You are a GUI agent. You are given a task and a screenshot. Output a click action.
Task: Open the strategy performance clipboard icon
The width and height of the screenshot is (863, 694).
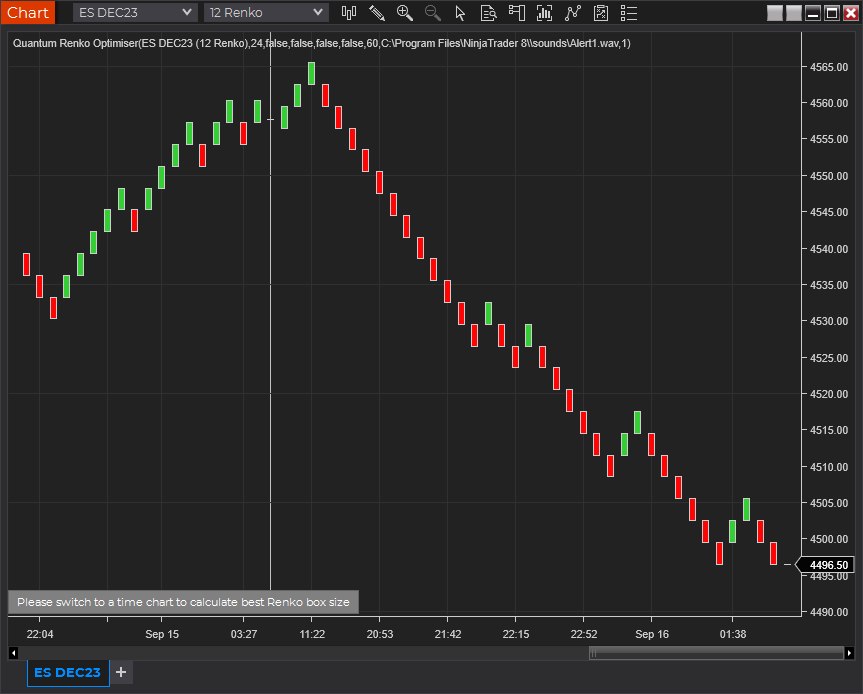tap(601, 13)
